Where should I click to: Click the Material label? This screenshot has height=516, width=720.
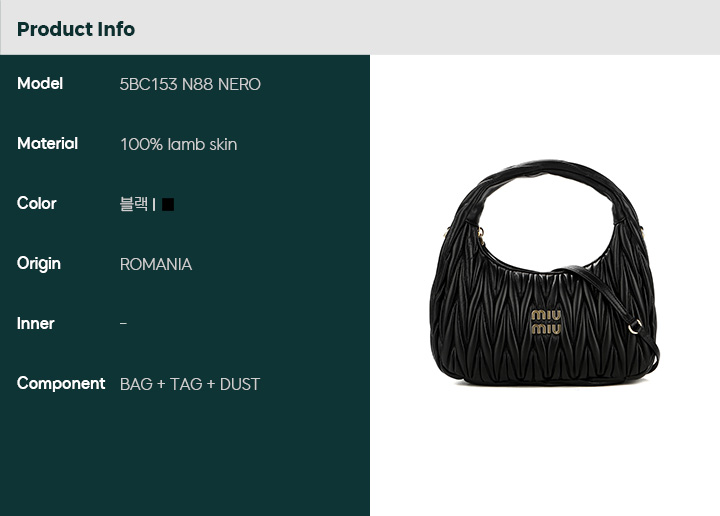coord(47,143)
